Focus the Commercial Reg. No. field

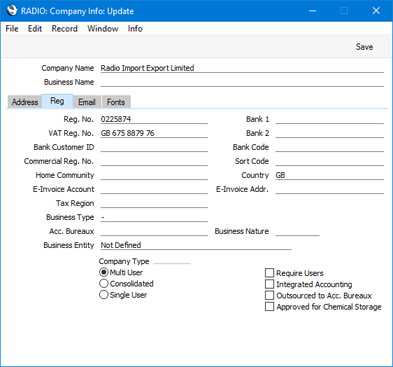click(x=154, y=161)
